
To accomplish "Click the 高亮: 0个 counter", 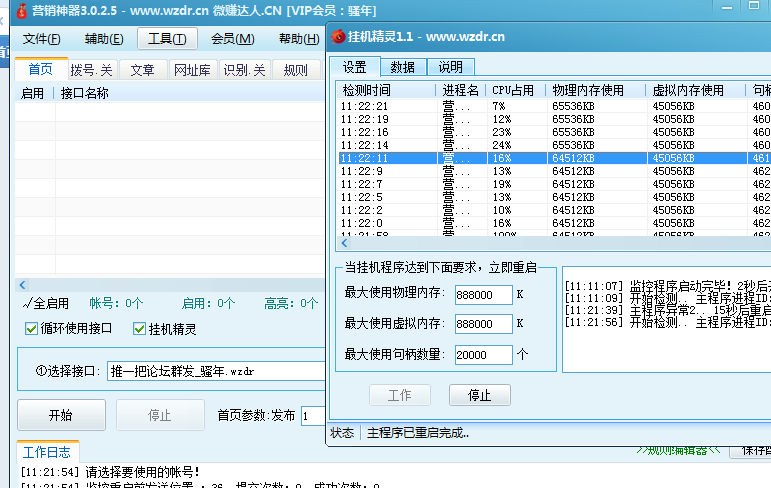I will 291,304.
